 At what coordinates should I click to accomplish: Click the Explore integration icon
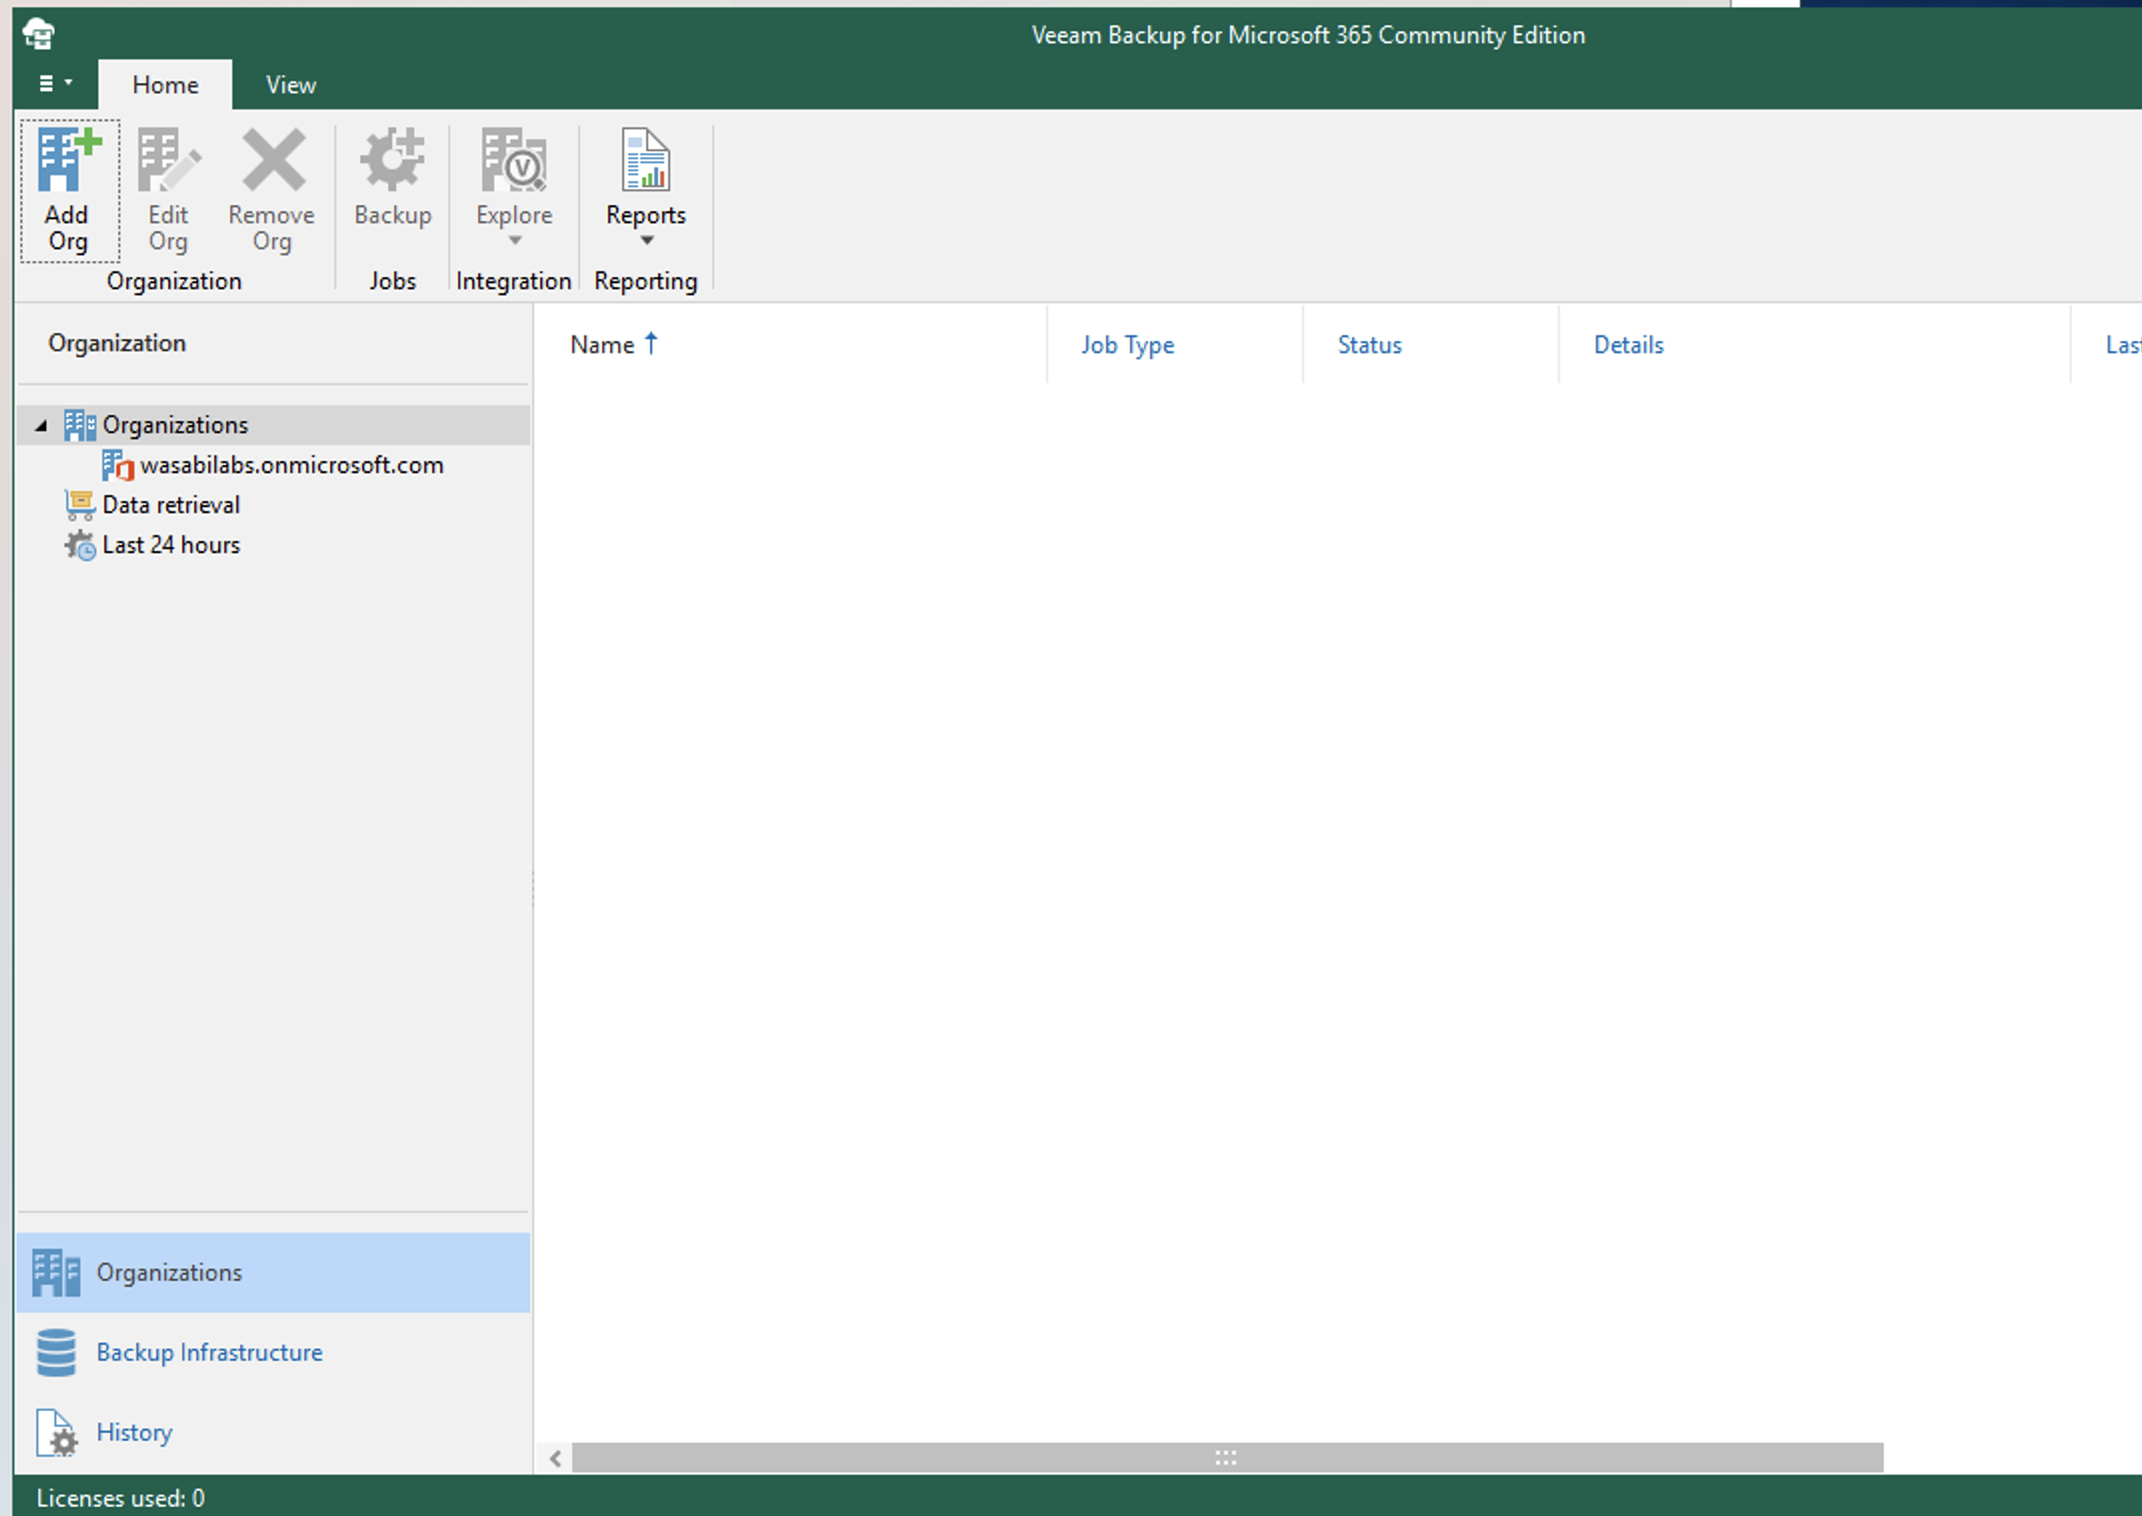click(x=514, y=160)
